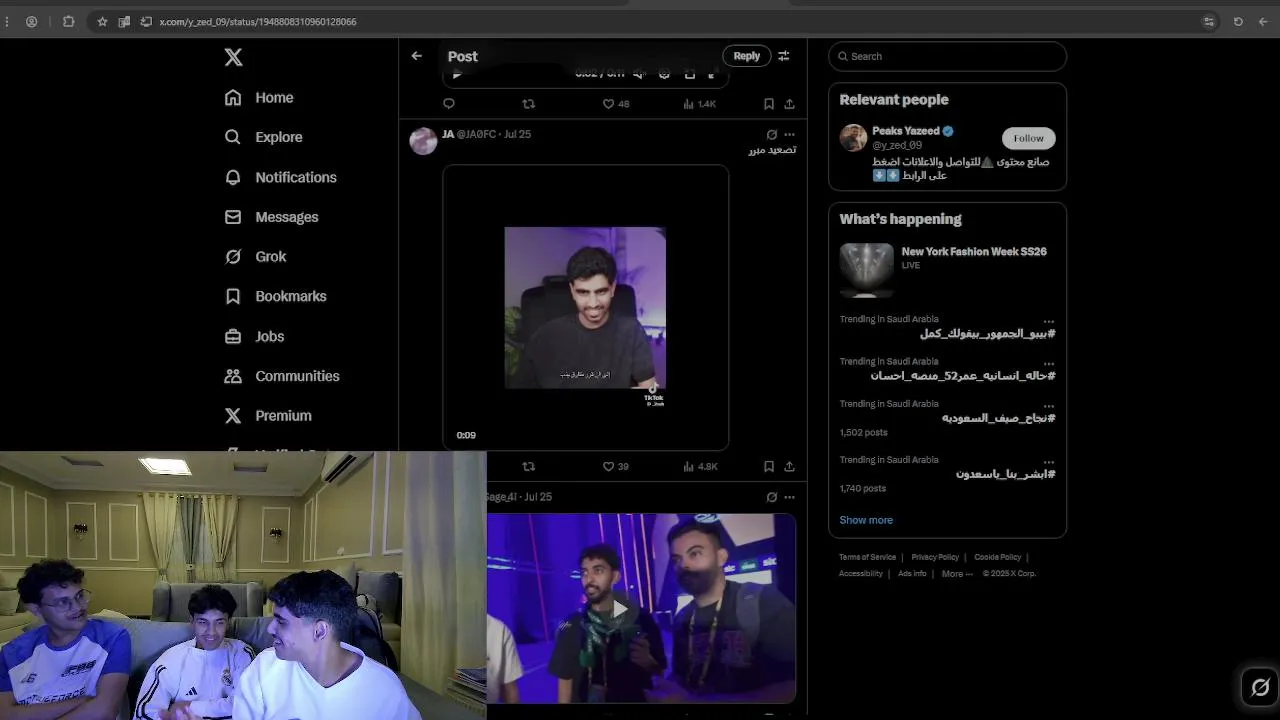Open more menu for #بيبو_الجمهور_بيقولك_كمل trend

tap(1048, 321)
